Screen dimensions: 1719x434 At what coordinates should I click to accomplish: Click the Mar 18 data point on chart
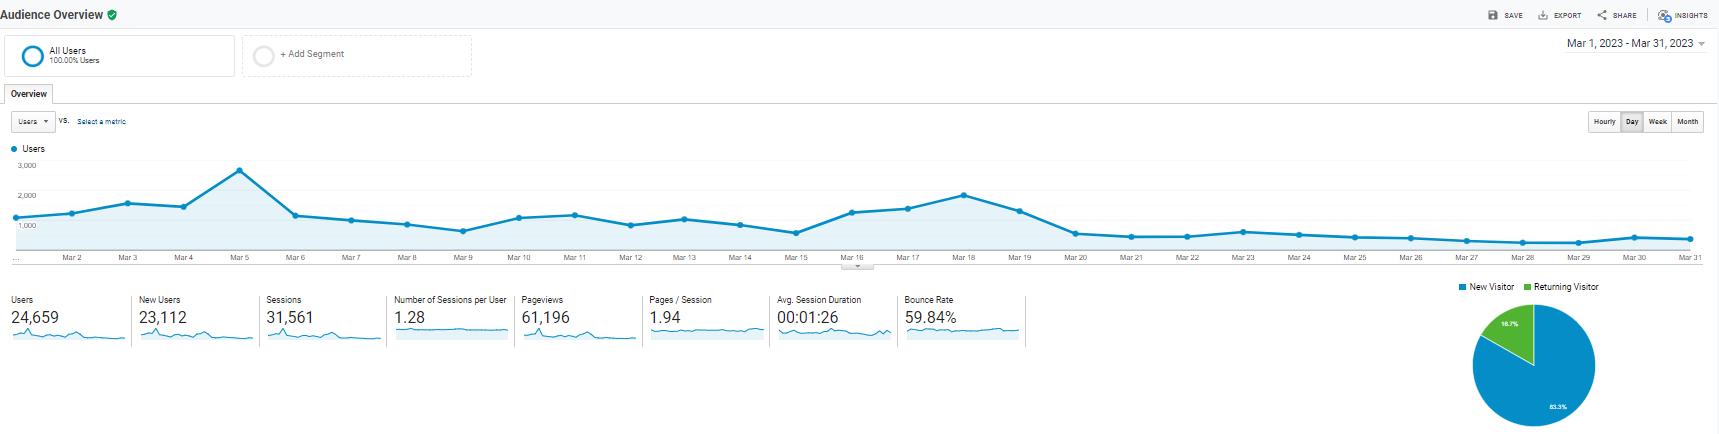tap(963, 195)
